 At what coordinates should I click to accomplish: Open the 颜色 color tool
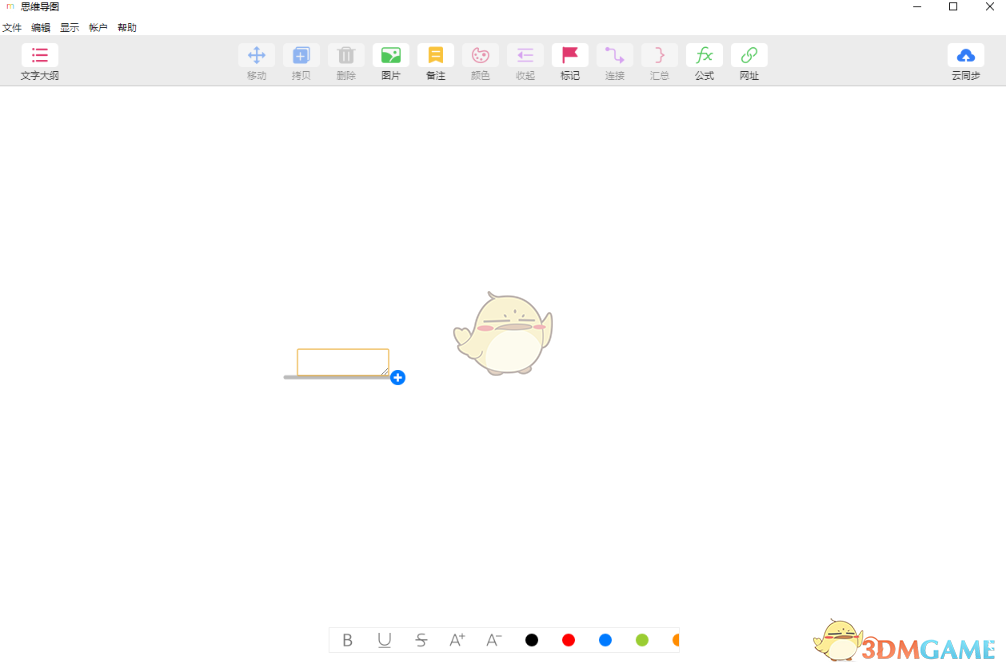pos(480,60)
